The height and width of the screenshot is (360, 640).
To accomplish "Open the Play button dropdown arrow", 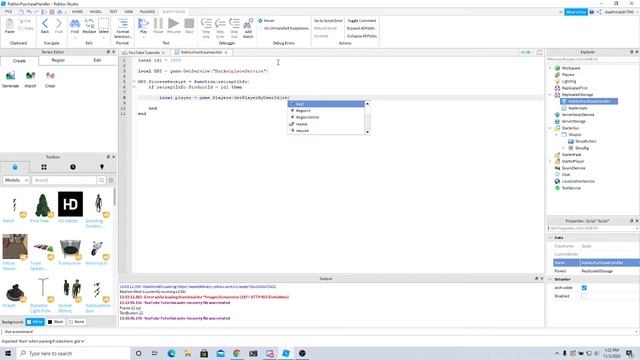I will coord(143,37).
